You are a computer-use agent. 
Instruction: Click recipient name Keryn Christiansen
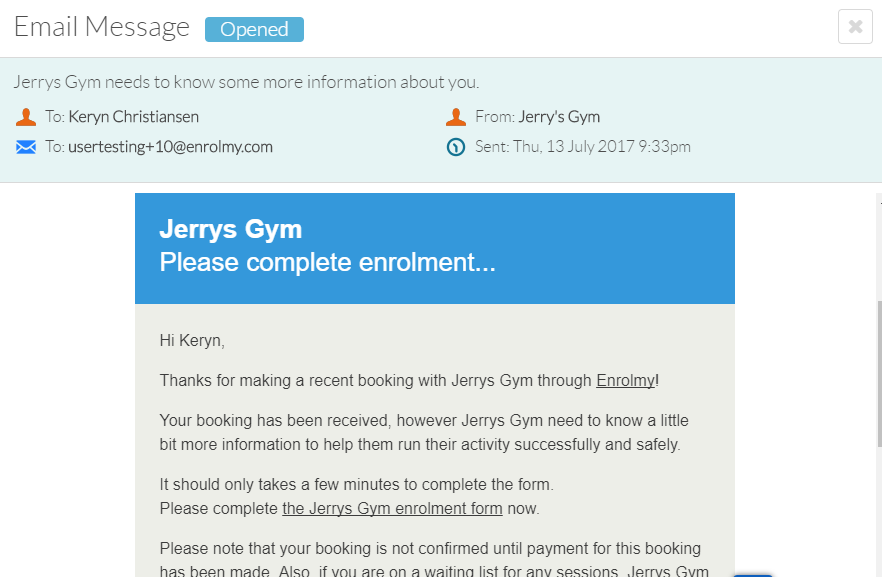134,116
